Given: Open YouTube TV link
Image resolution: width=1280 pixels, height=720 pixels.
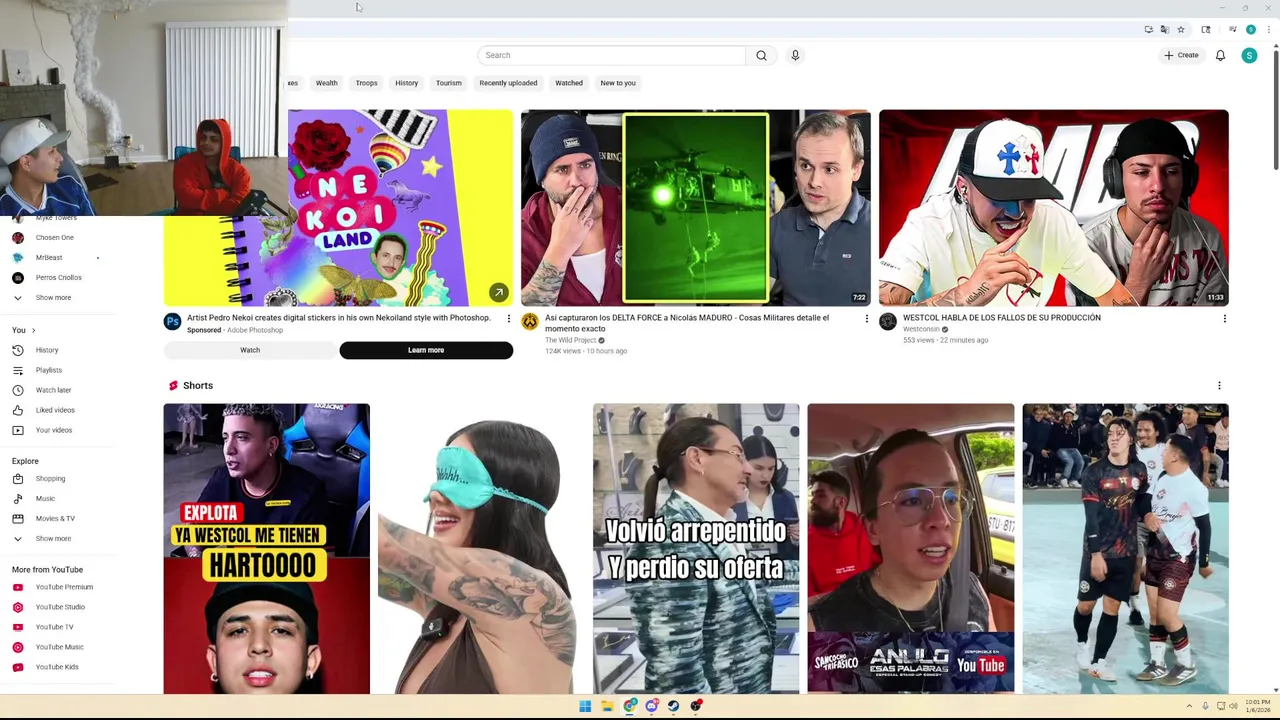Looking at the screenshot, I should pos(58,627).
